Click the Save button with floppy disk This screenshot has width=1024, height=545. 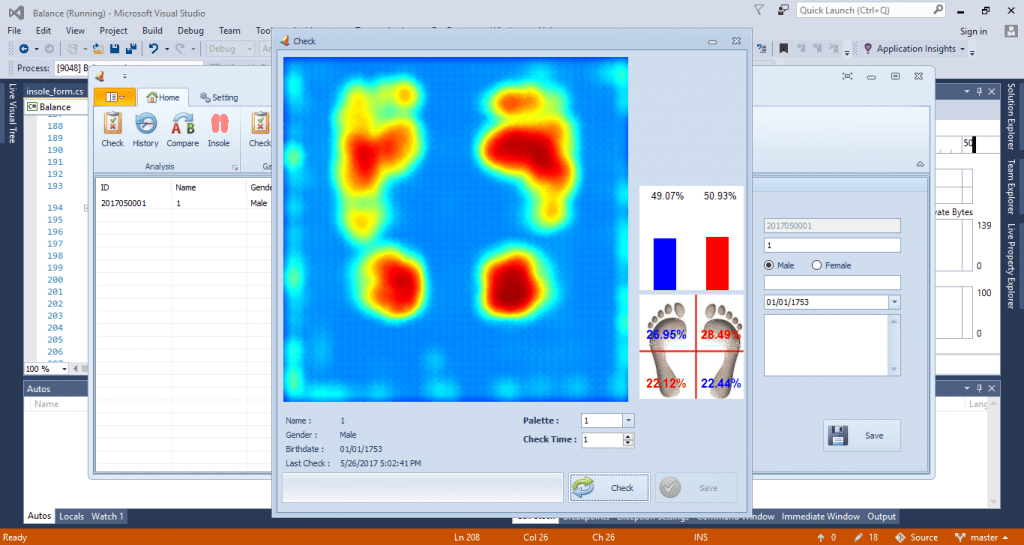pos(861,436)
